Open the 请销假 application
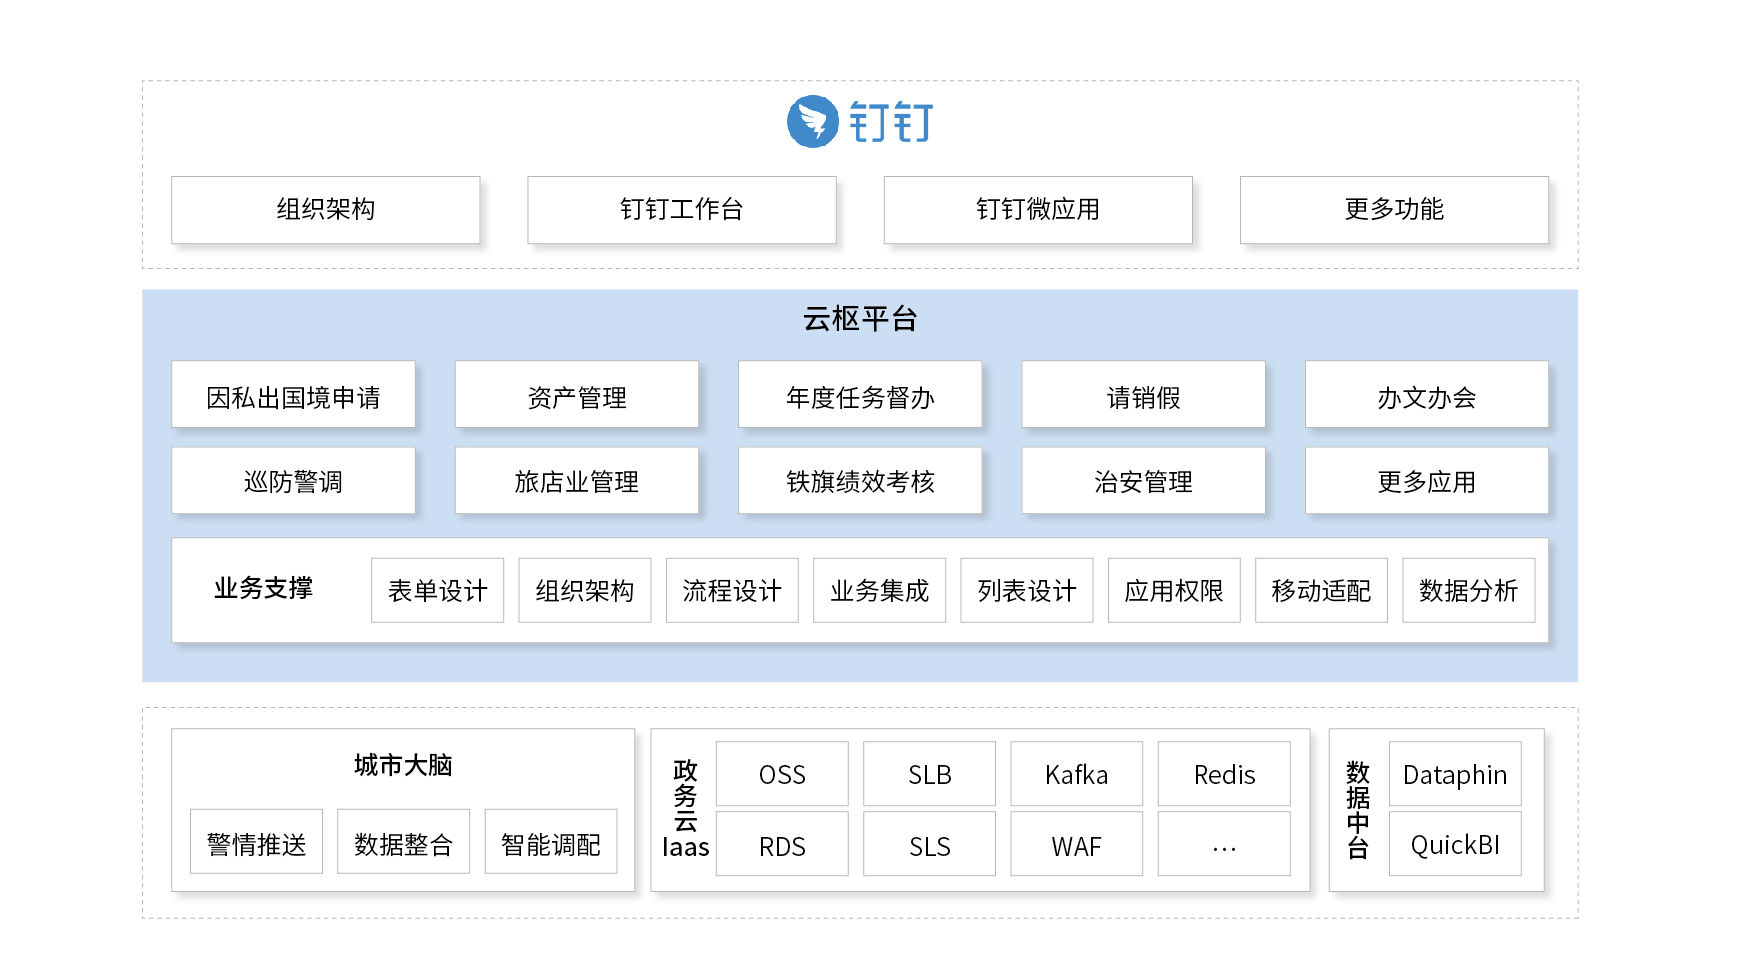1755x962 pixels. (x=1143, y=395)
